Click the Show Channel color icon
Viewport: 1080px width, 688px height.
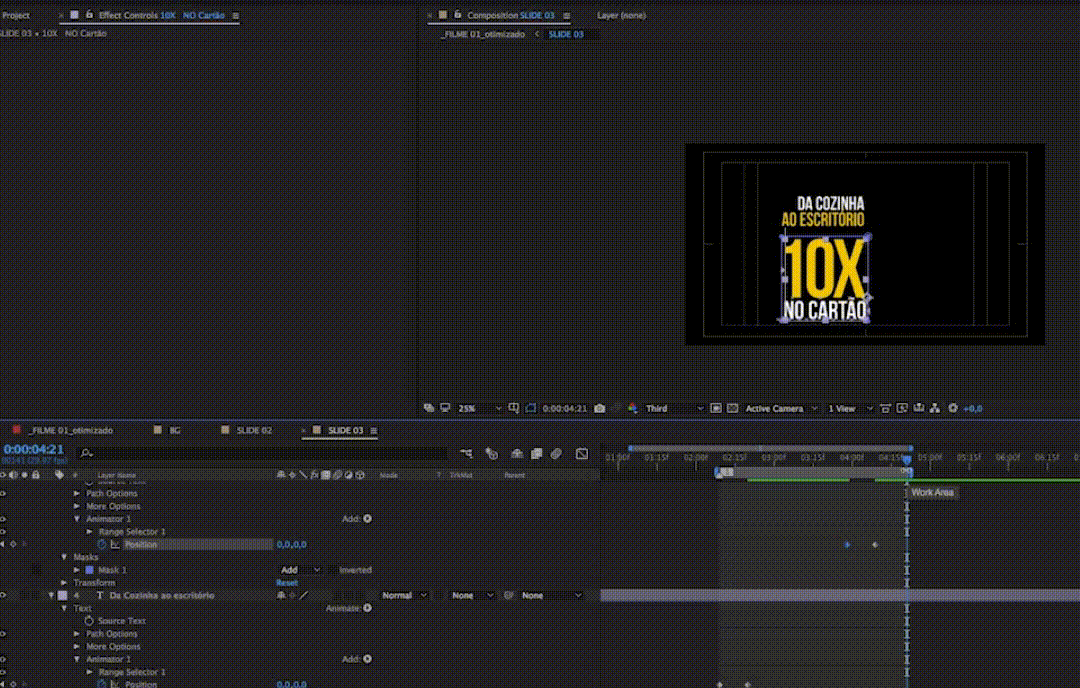632,408
